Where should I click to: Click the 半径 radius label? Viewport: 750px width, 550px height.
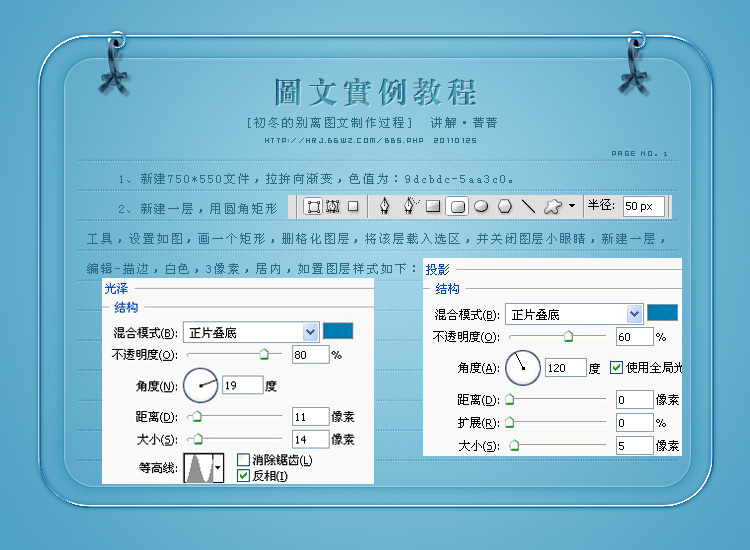click(601, 205)
